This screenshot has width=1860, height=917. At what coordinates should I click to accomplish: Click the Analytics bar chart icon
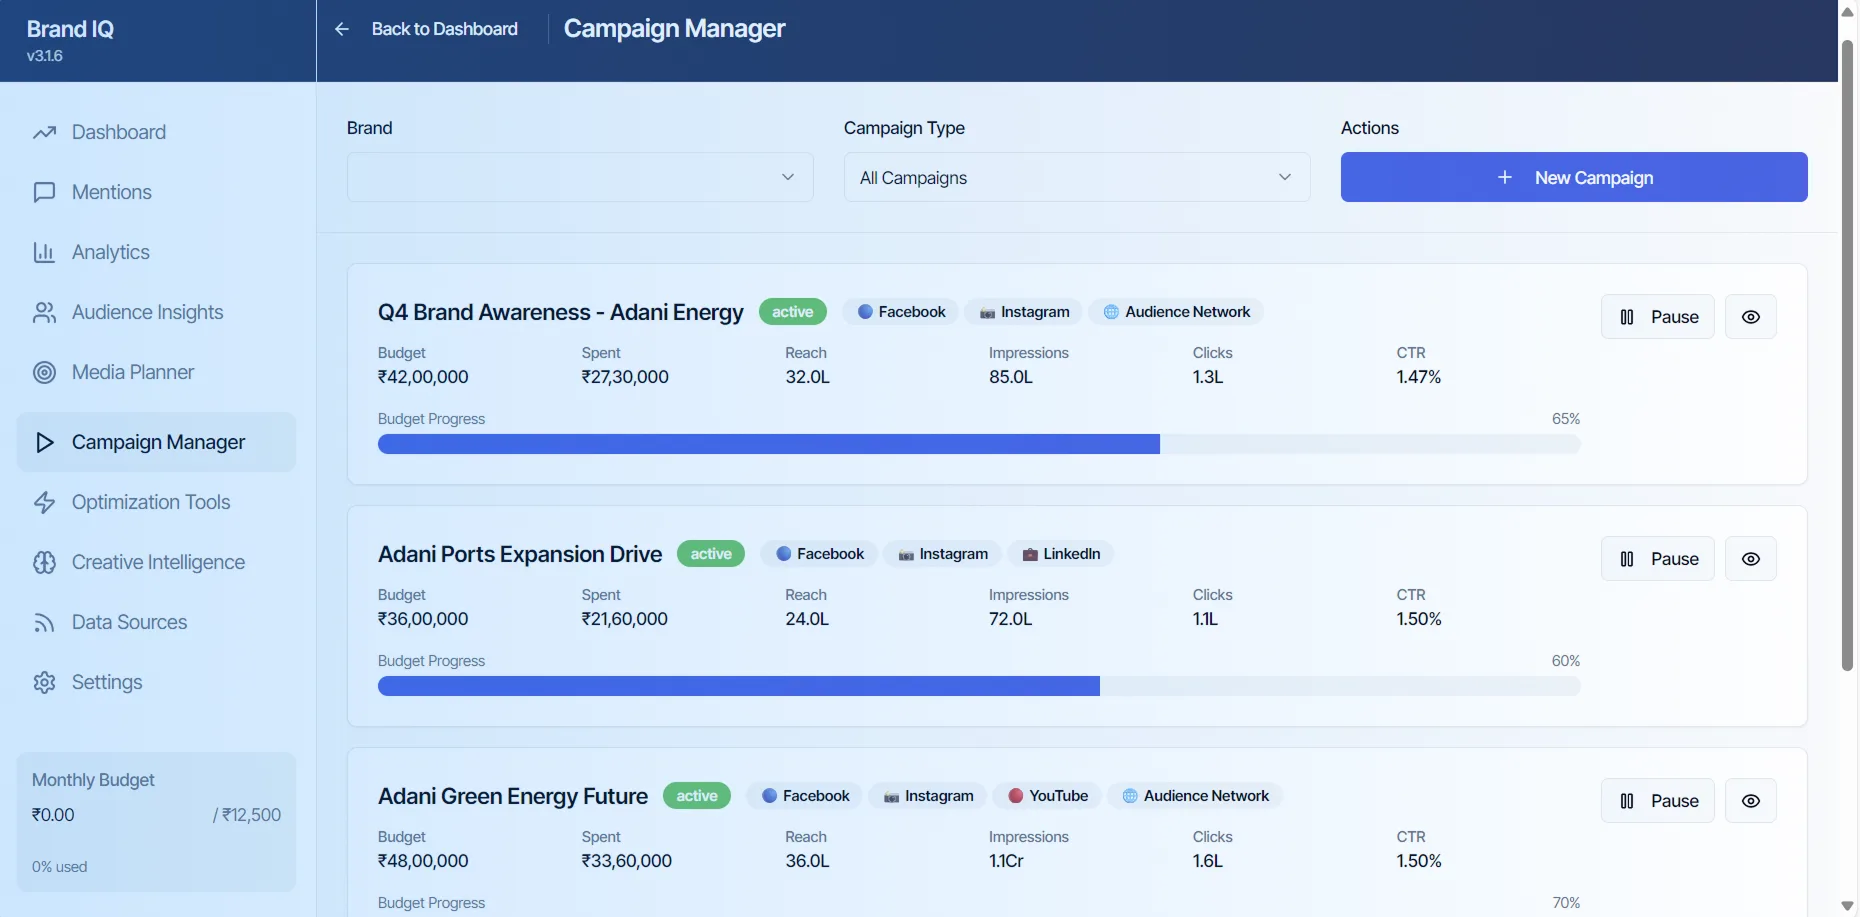point(44,252)
